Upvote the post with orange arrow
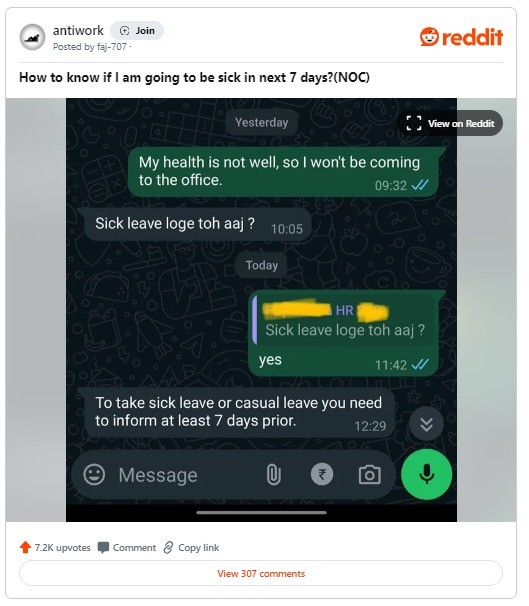This screenshot has width=529, height=606. click(x=26, y=547)
